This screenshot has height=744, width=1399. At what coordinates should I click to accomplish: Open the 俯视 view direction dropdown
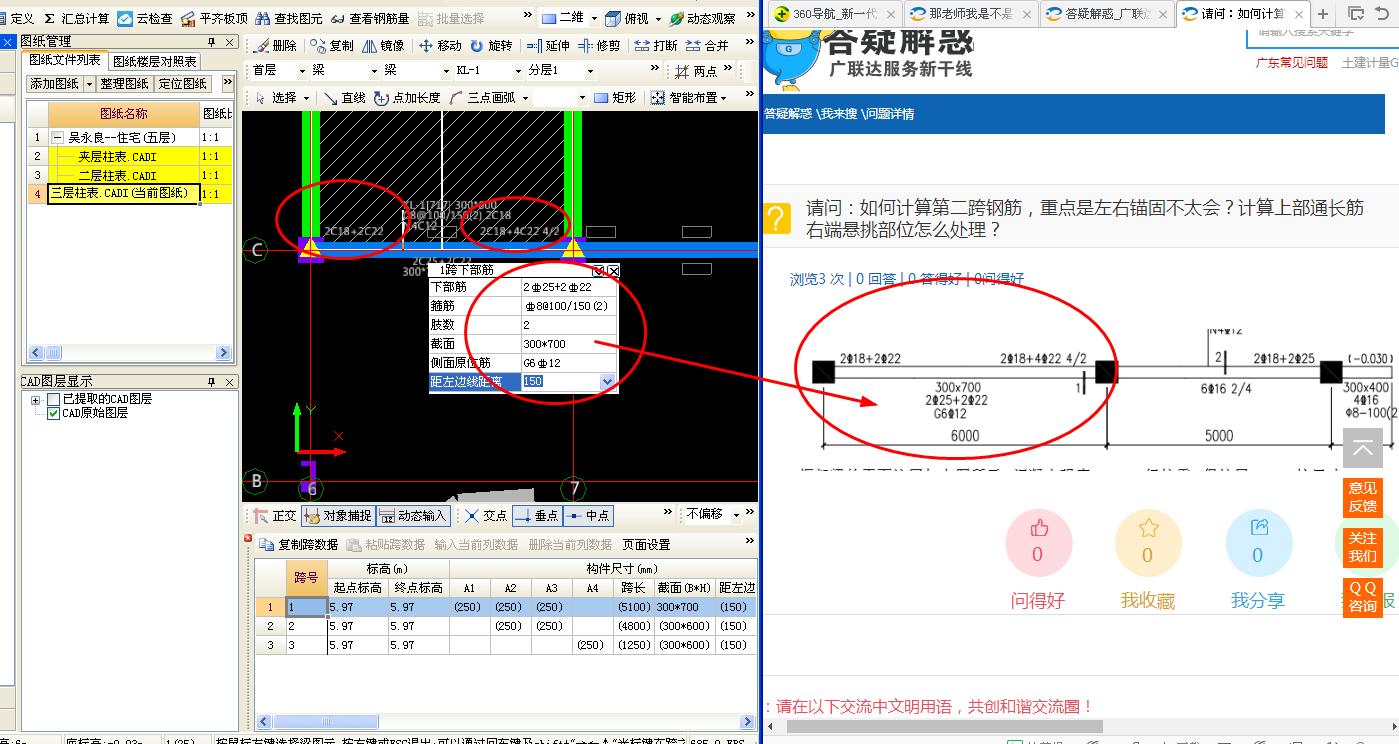point(656,19)
